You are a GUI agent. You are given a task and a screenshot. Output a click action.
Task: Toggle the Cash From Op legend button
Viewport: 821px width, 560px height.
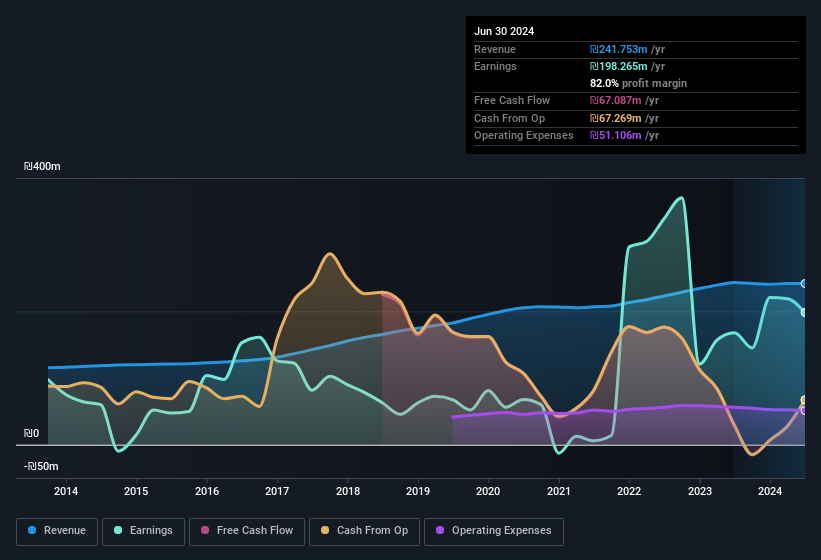tap(364, 531)
